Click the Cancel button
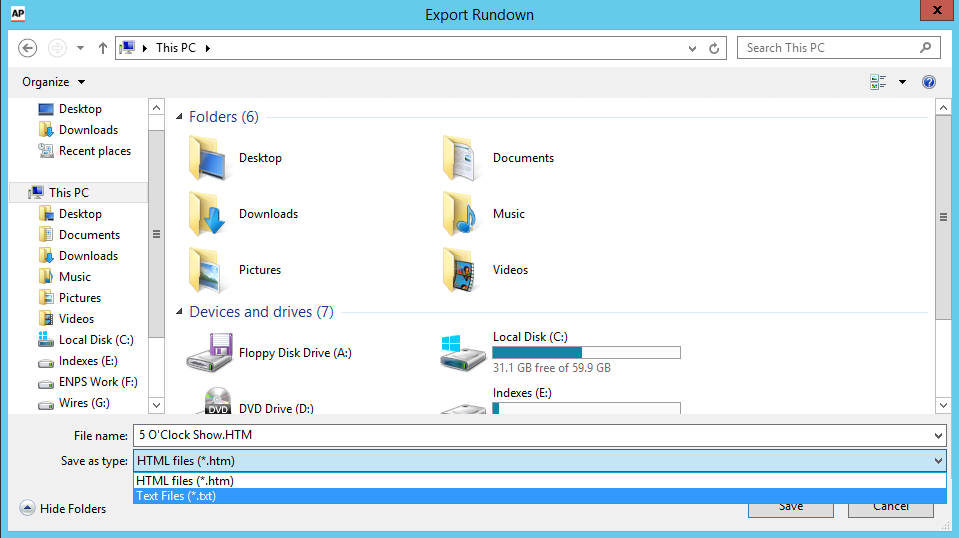This screenshot has height=538, width=959. point(890,510)
